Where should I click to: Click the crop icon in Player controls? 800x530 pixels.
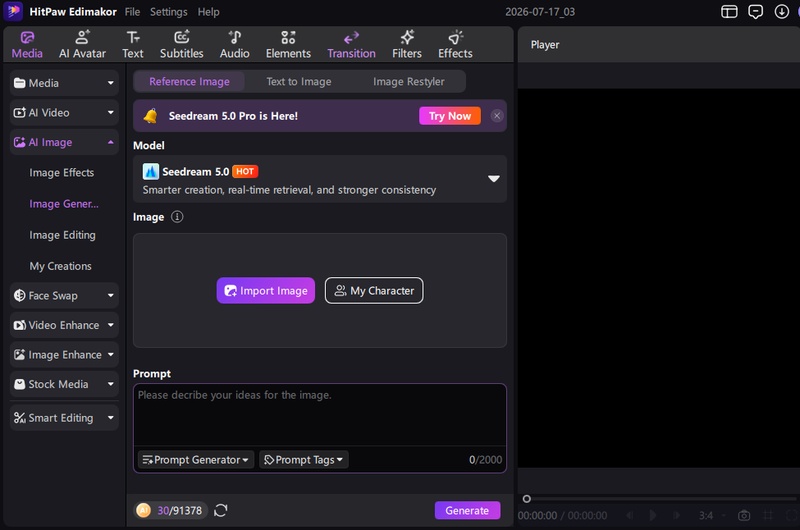(x=767, y=515)
